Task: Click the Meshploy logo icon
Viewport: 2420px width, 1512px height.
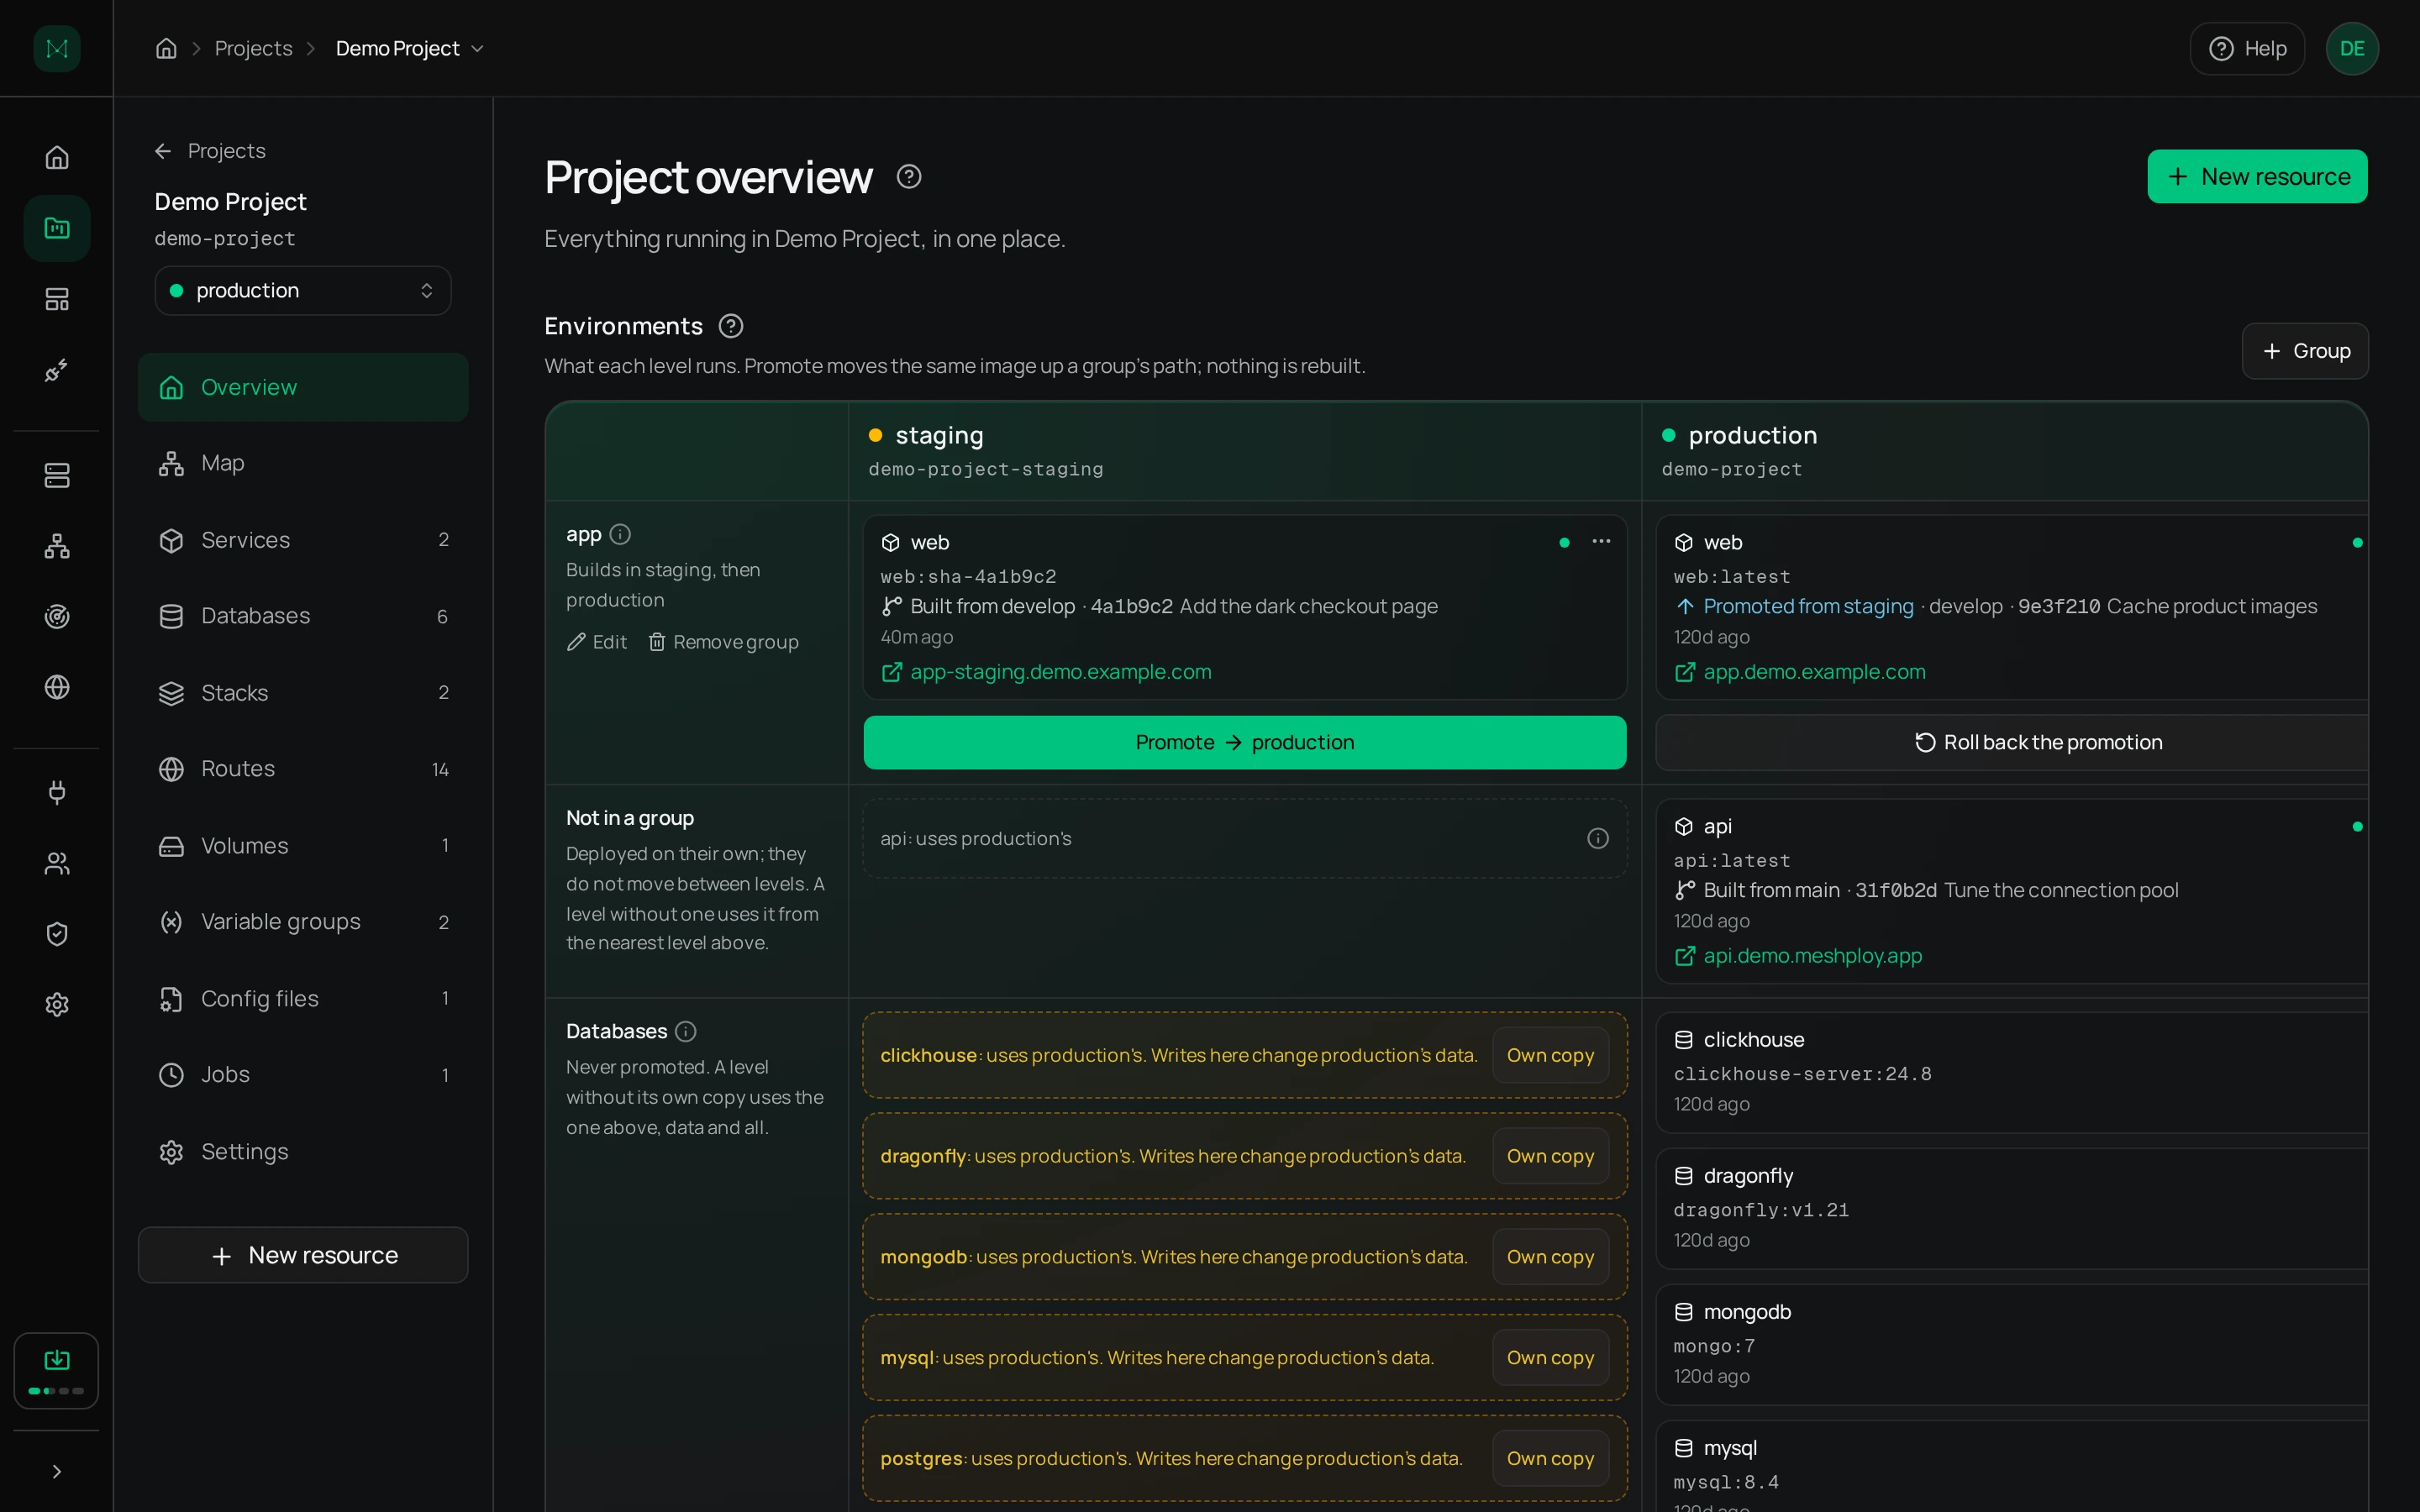Action: click(x=57, y=48)
